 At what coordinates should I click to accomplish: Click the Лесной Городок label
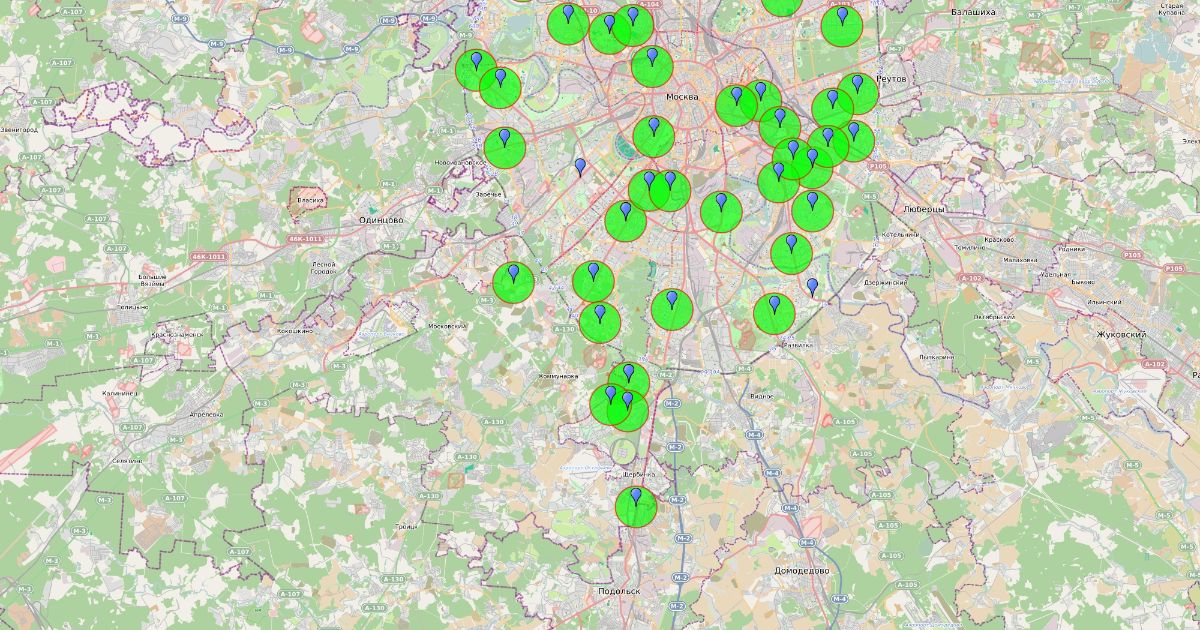pyautogui.click(x=322, y=267)
